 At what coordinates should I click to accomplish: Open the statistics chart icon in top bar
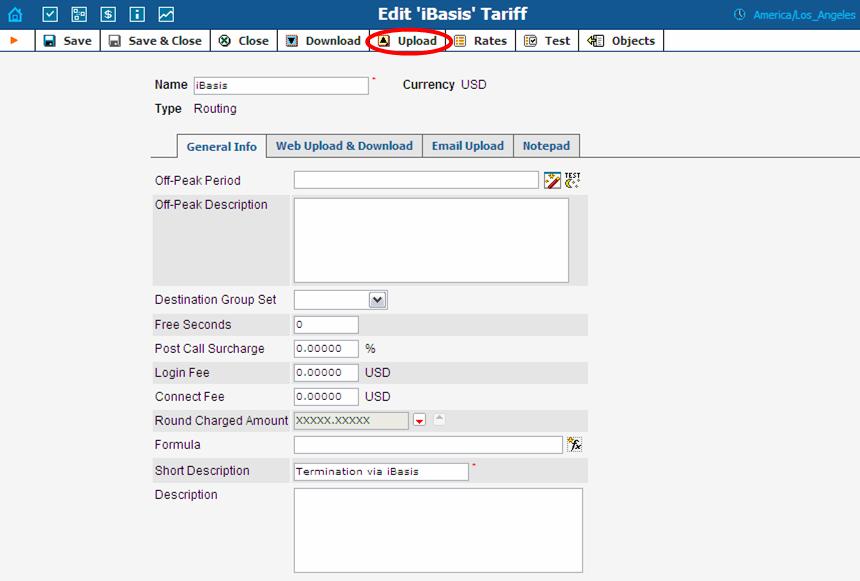coord(166,14)
